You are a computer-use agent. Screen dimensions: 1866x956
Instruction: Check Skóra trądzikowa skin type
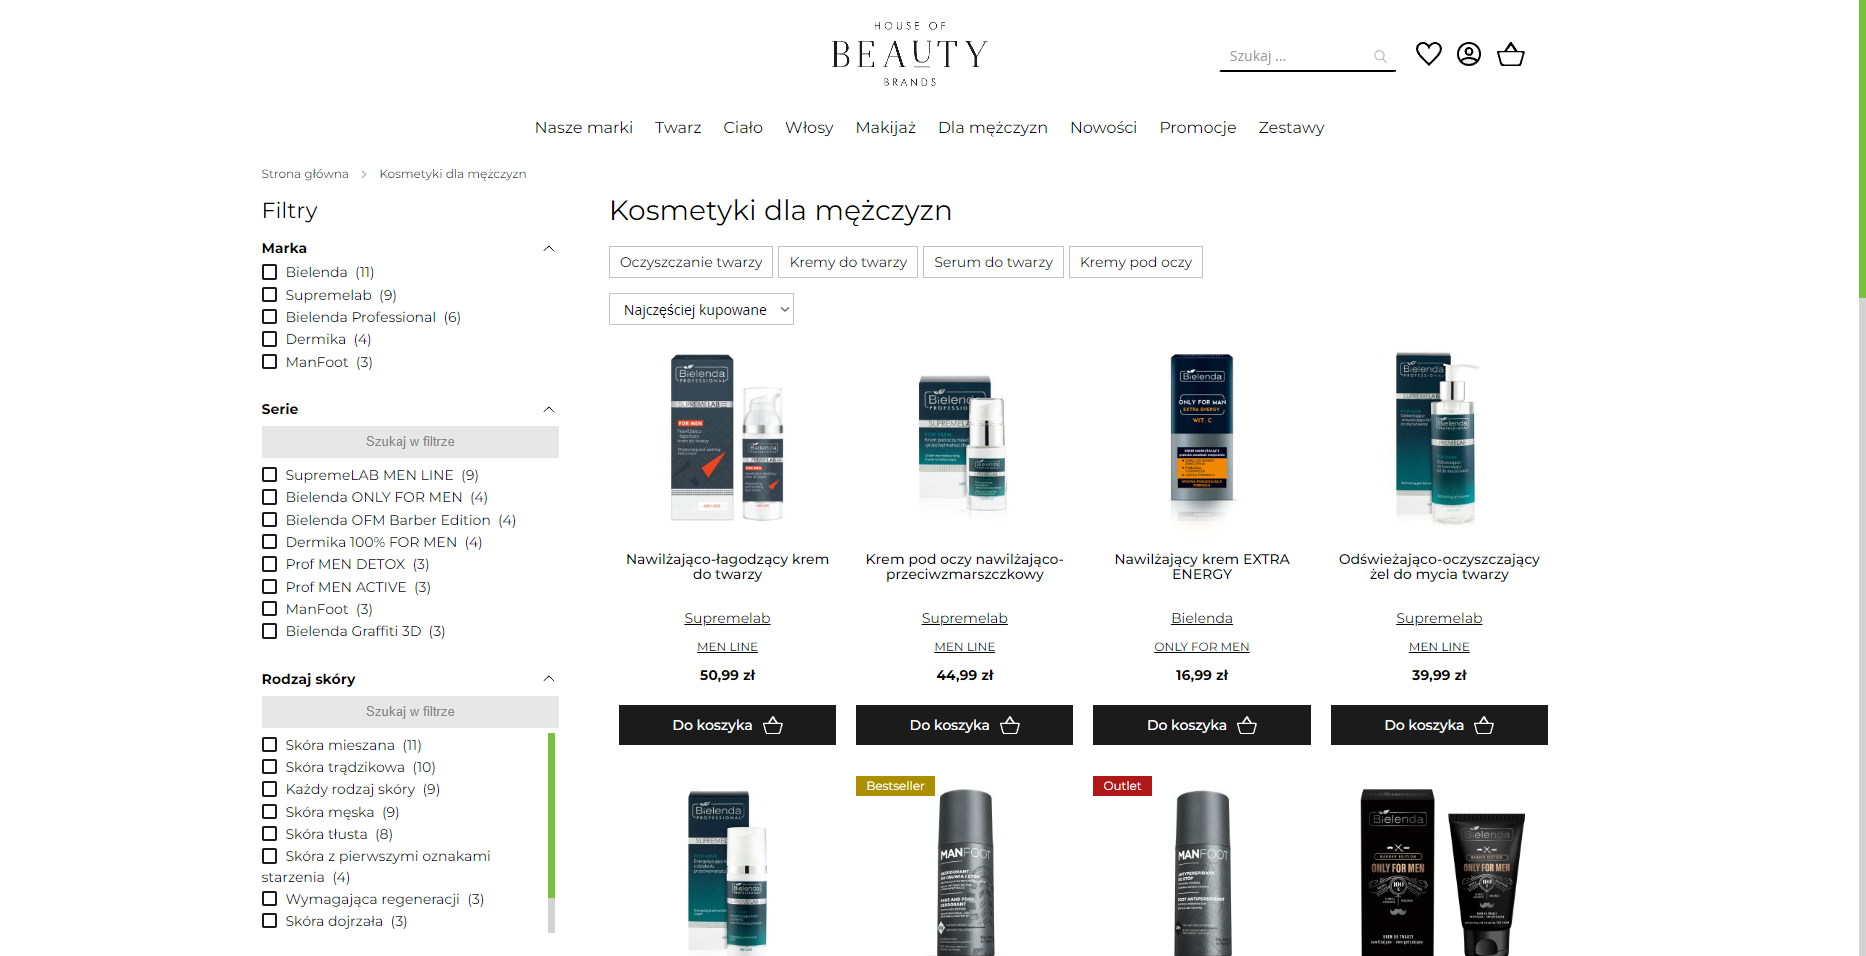point(270,767)
